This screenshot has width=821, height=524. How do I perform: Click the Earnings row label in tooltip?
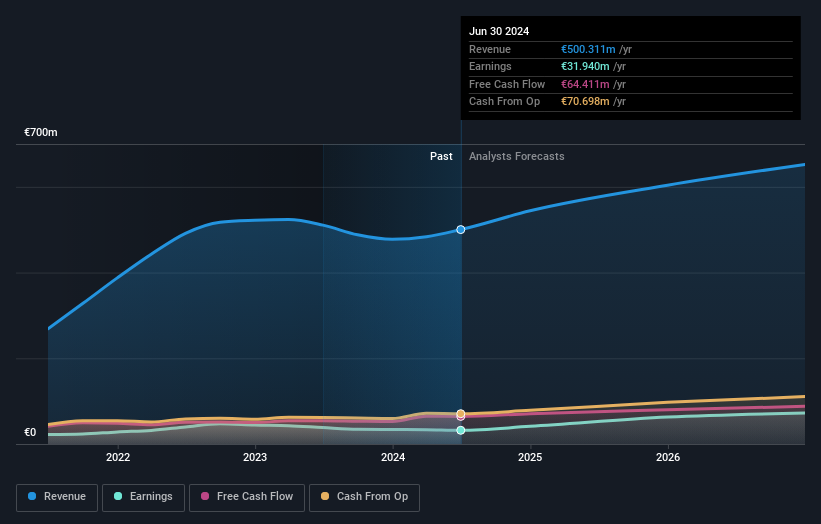(490, 66)
